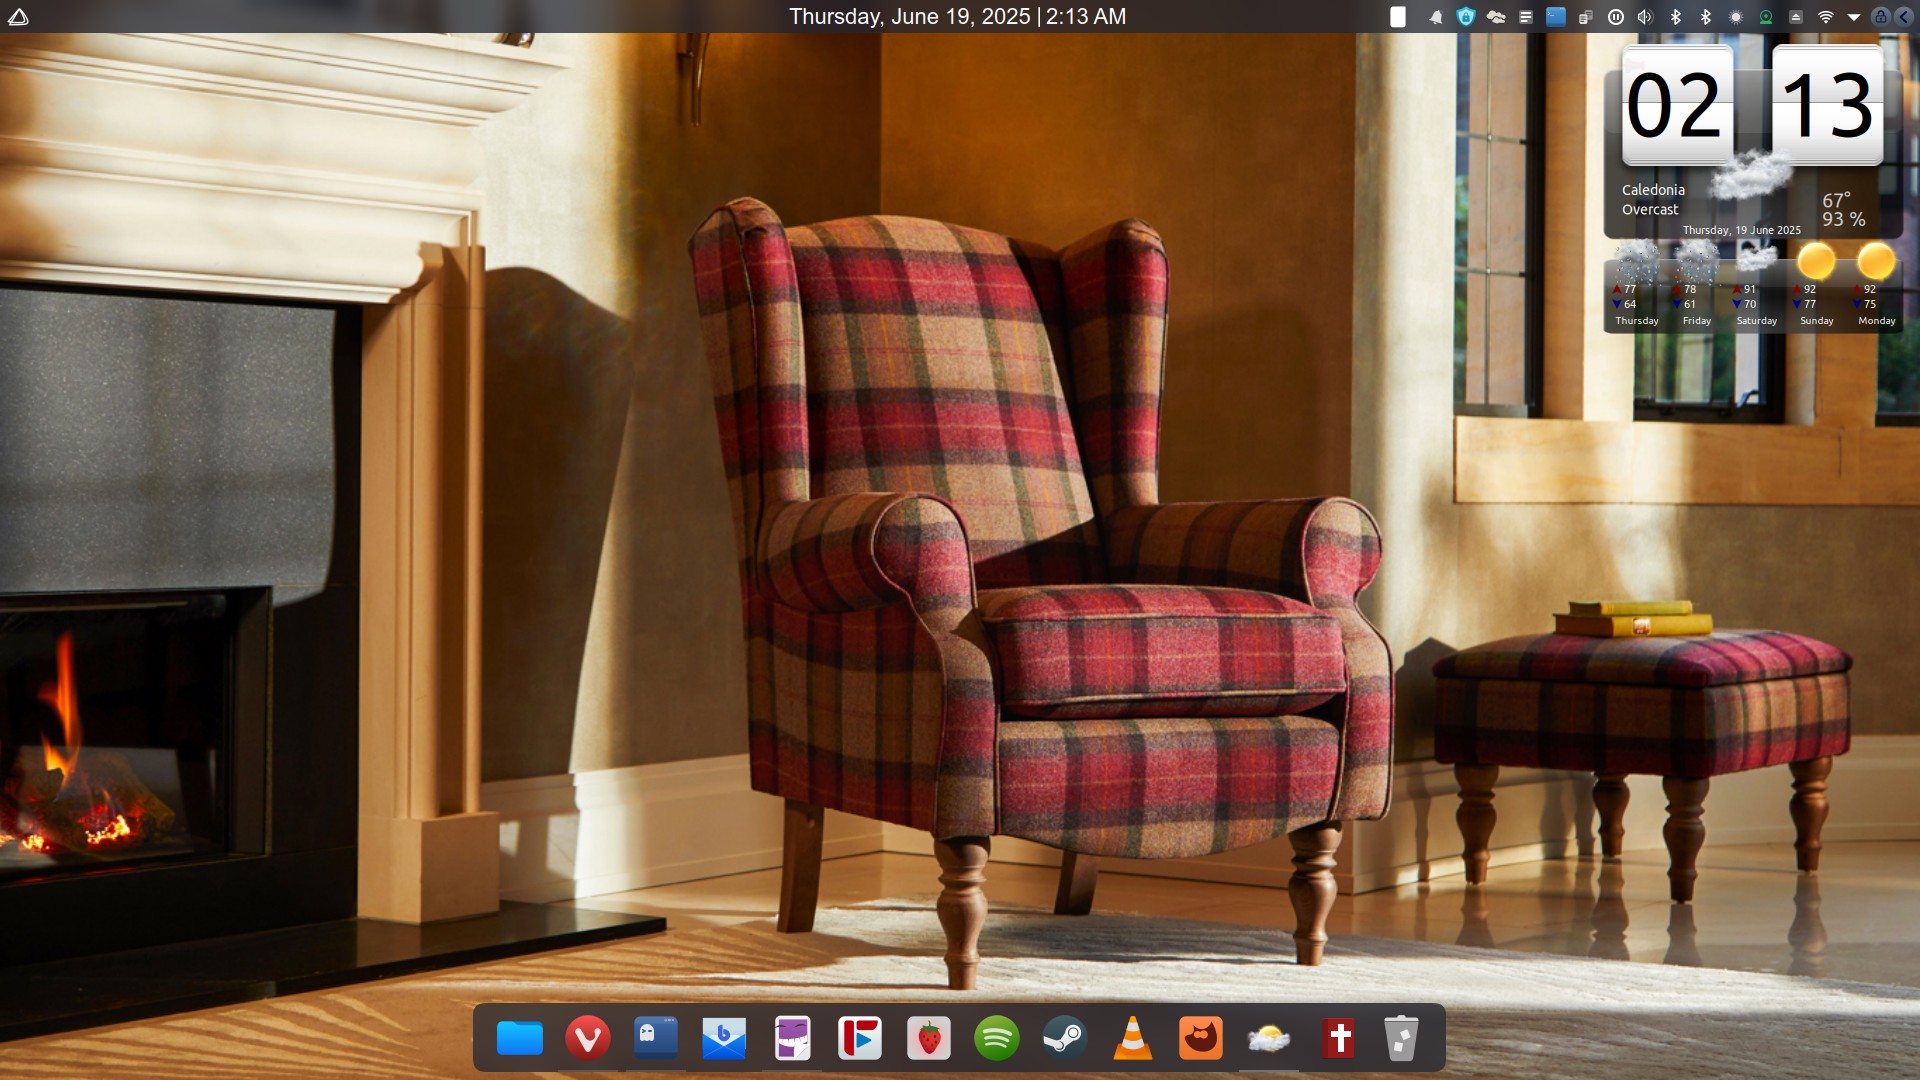Image resolution: width=1920 pixels, height=1080 pixels.
Task: Open Steam from the dock
Action: pos(1064,1038)
